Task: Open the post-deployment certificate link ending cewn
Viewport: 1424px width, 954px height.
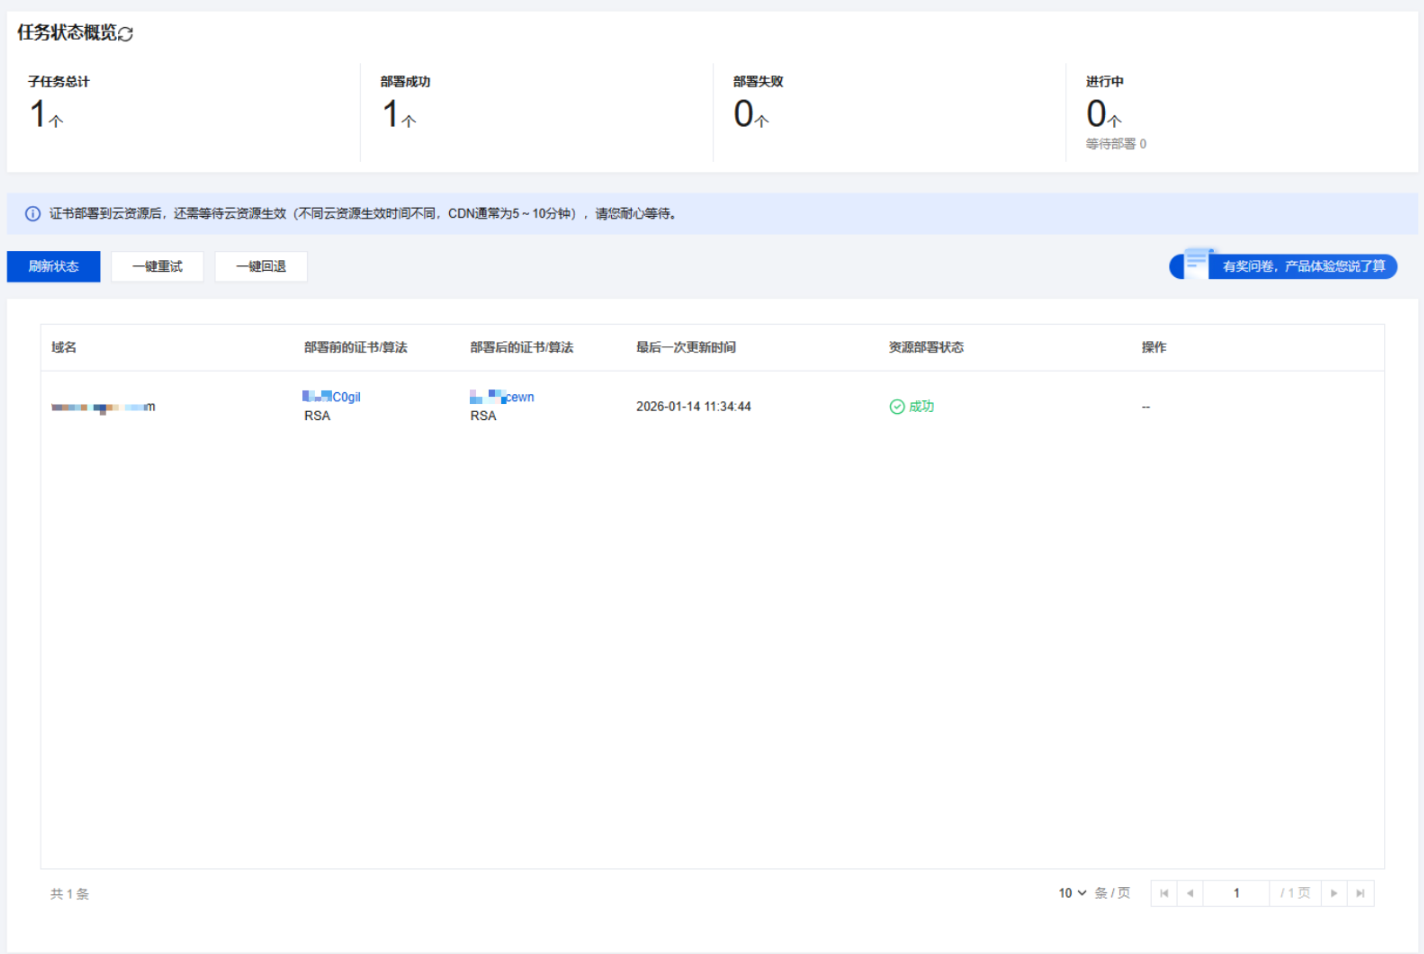Action: pyautogui.click(x=502, y=397)
